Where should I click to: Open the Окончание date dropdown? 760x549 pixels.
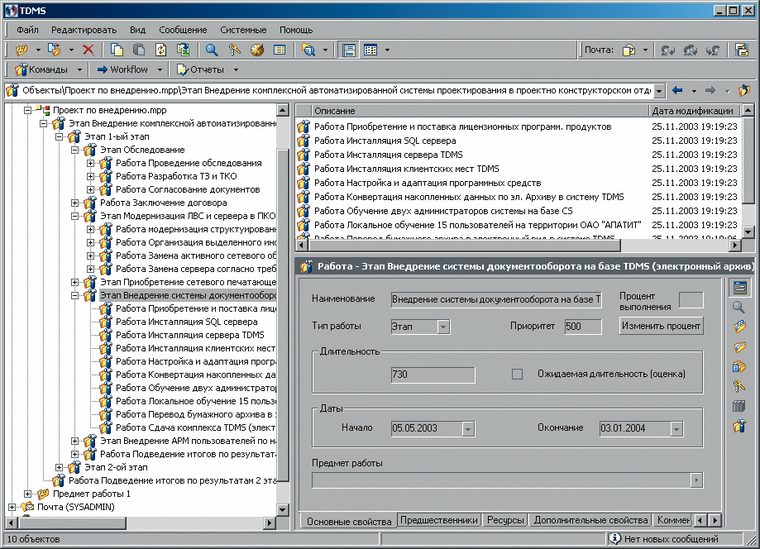point(677,429)
